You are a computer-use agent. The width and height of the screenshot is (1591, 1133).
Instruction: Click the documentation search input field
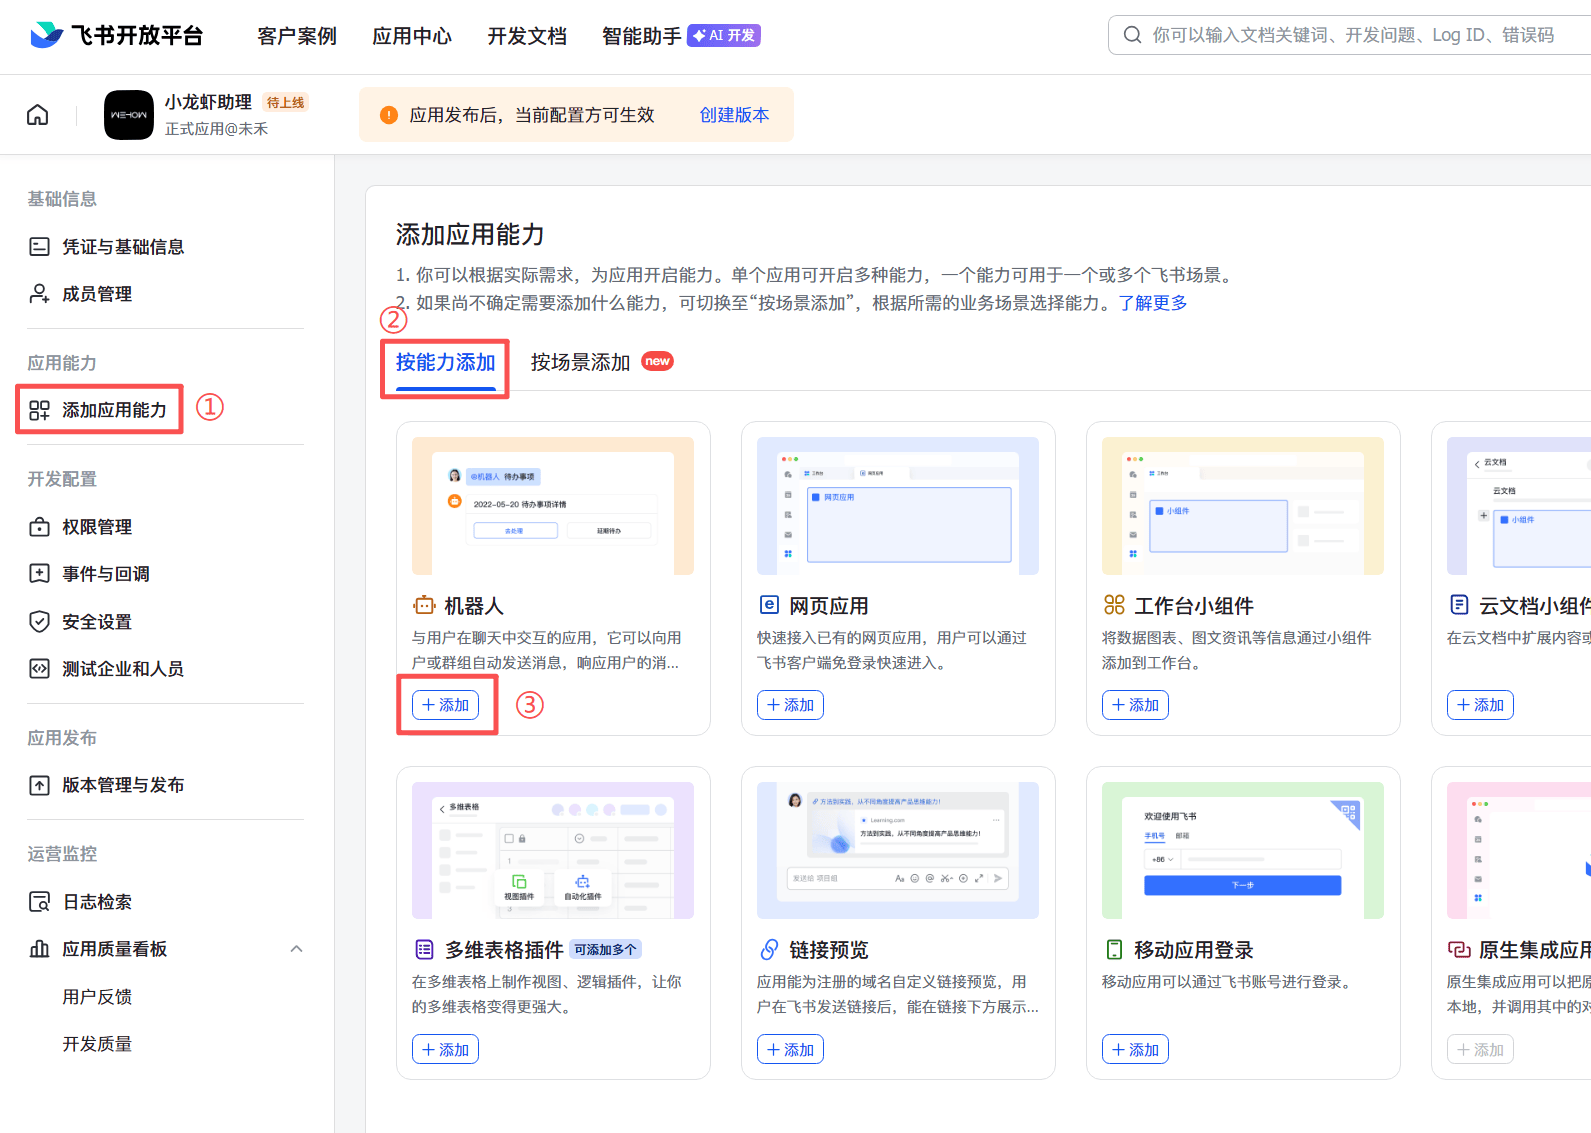1350,35
